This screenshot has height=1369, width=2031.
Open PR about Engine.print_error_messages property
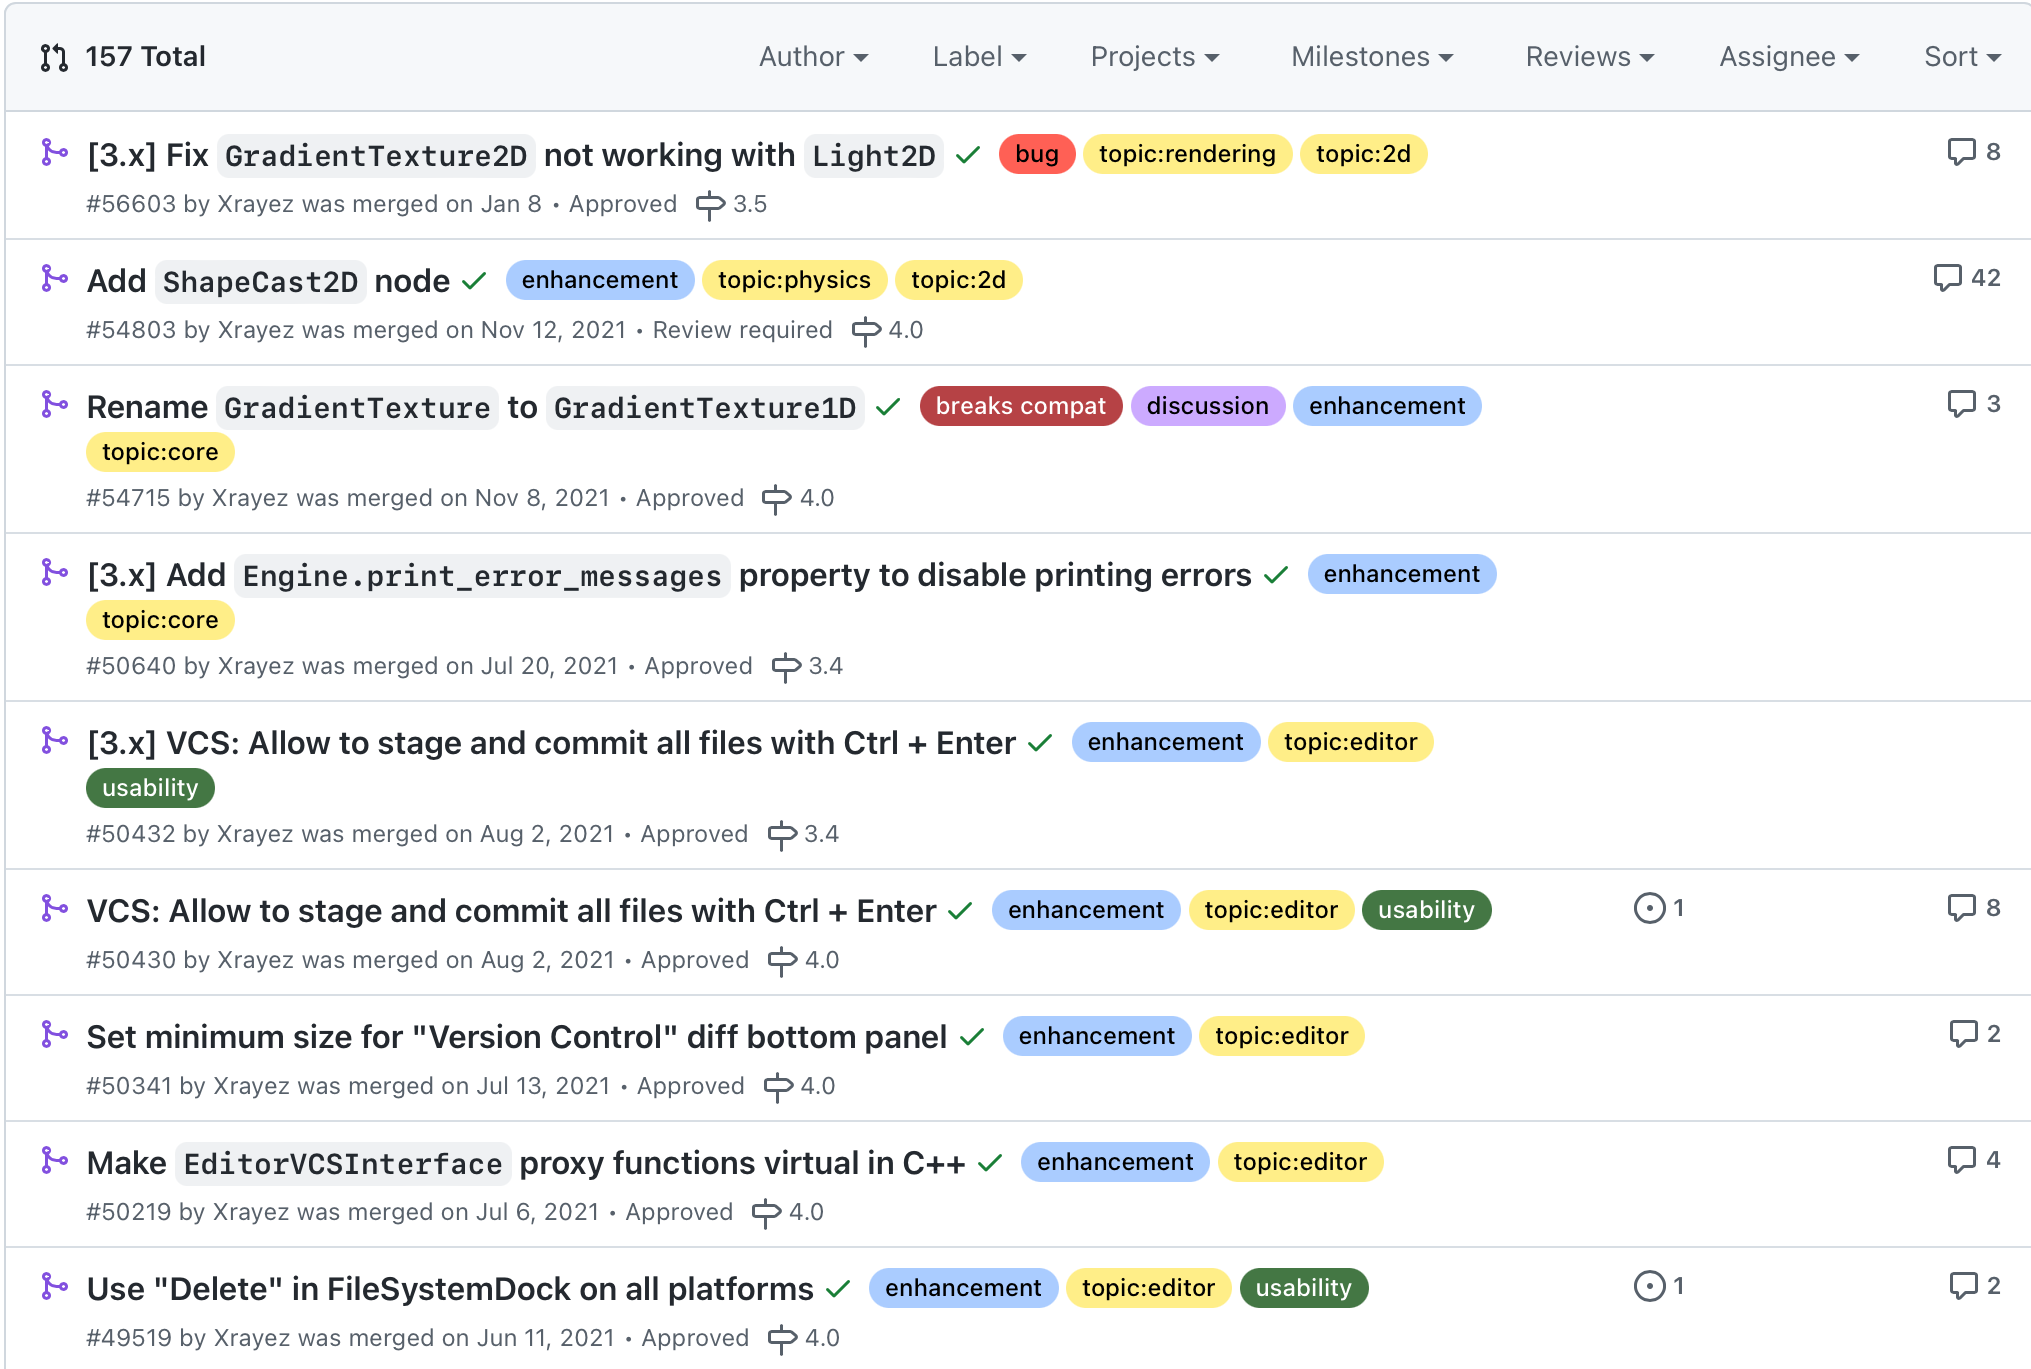pyautogui.click(x=669, y=575)
